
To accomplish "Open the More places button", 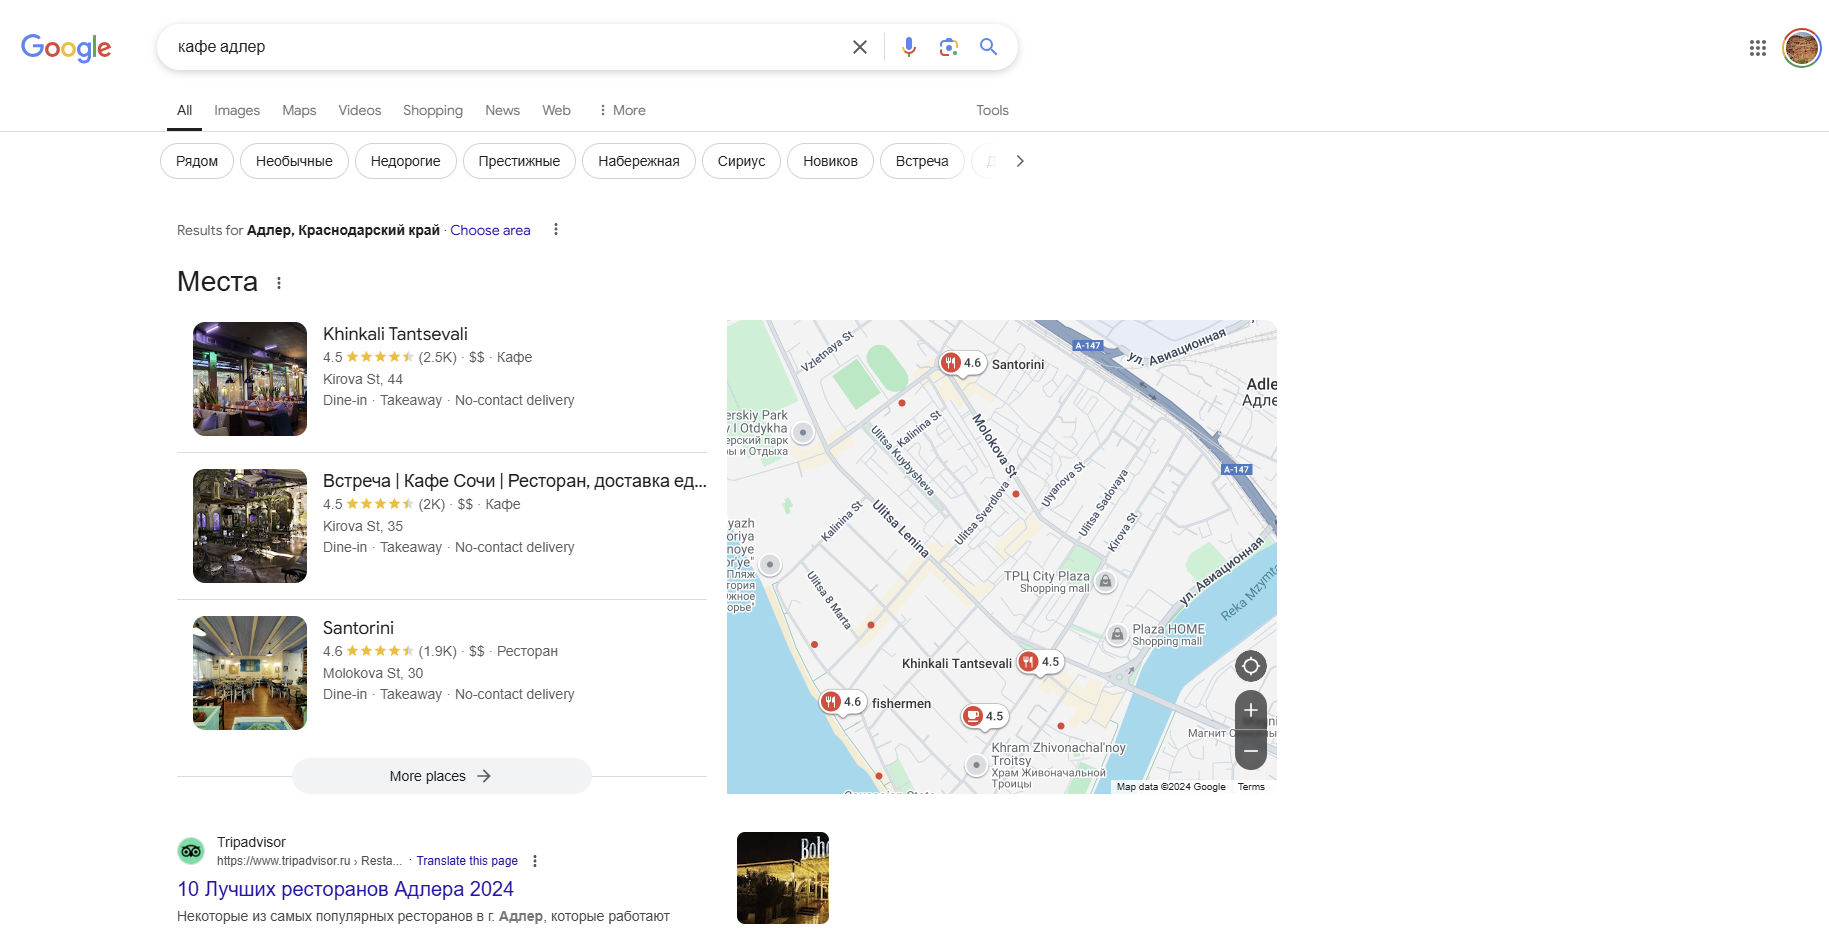I will [x=441, y=776].
